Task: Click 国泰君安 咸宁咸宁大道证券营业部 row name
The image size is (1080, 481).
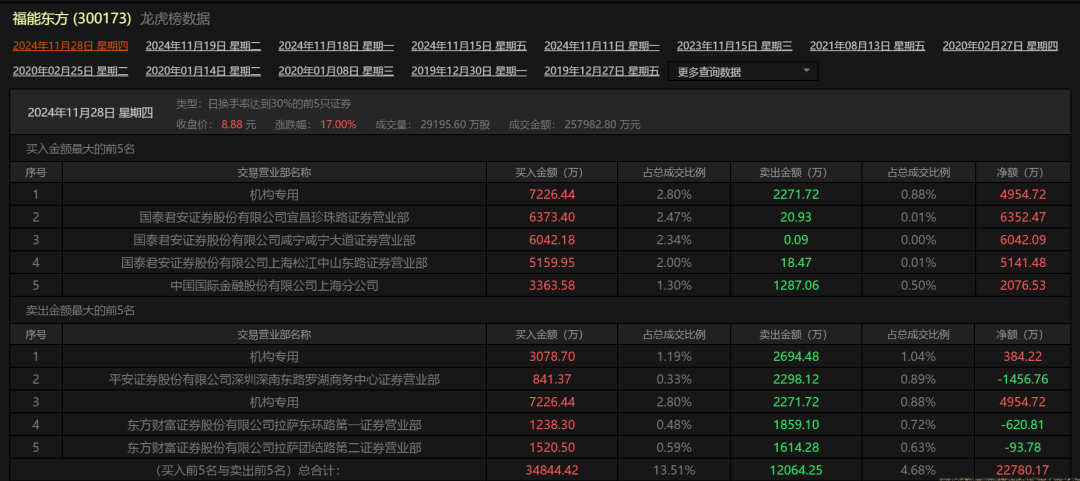Action: pos(274,240)
